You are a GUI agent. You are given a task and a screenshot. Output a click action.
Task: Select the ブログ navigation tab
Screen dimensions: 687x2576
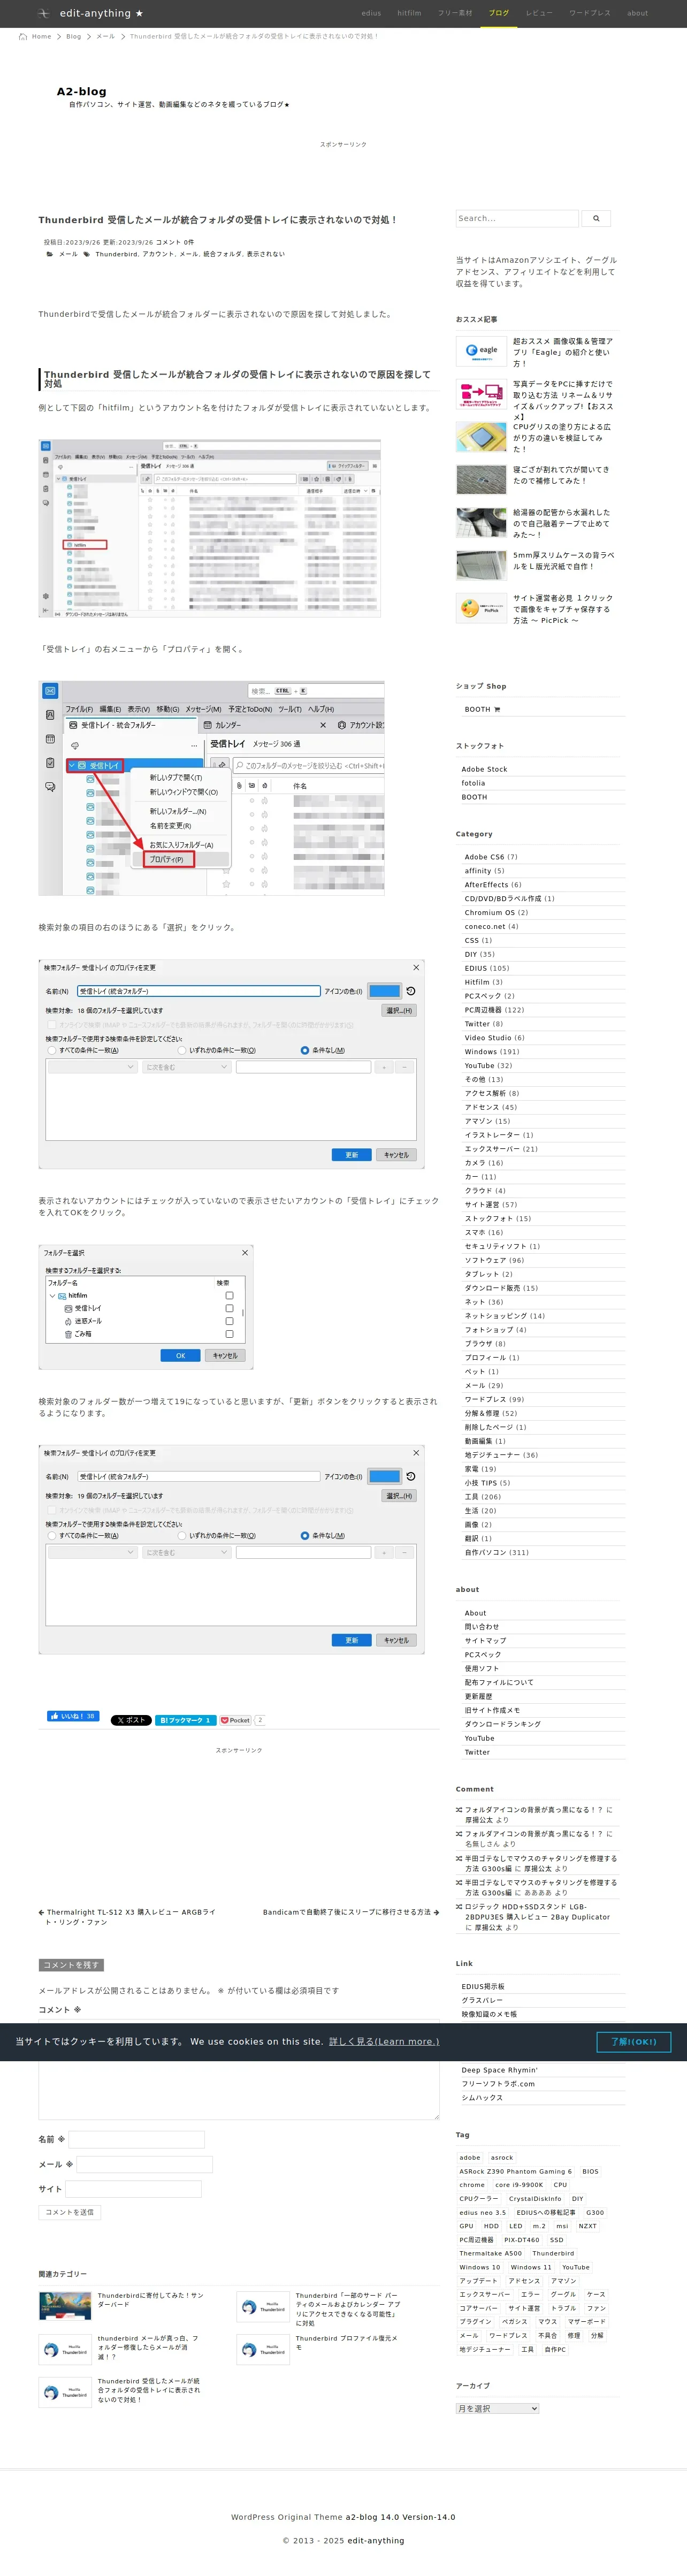pyautogui.click(x=499, y=13)
